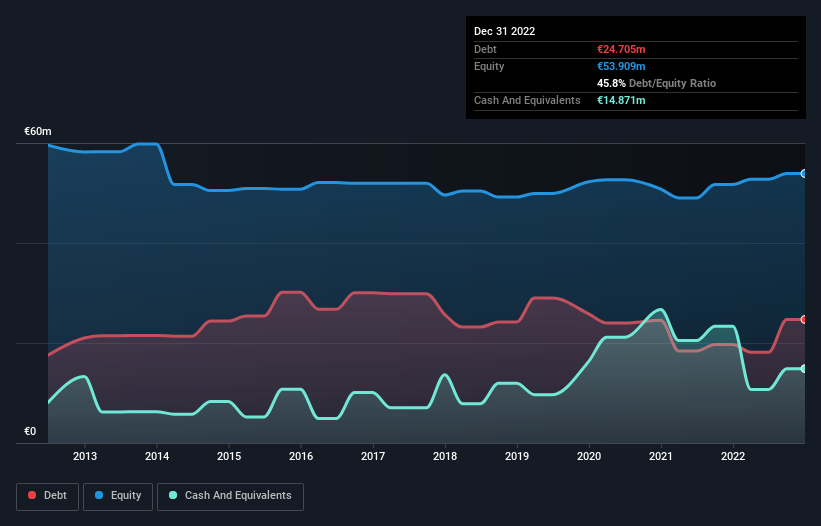The height and width of the screenshot is (526, 821).
Task: Click the teal Cash endpoint marker
Action: [x=804, y=368]
